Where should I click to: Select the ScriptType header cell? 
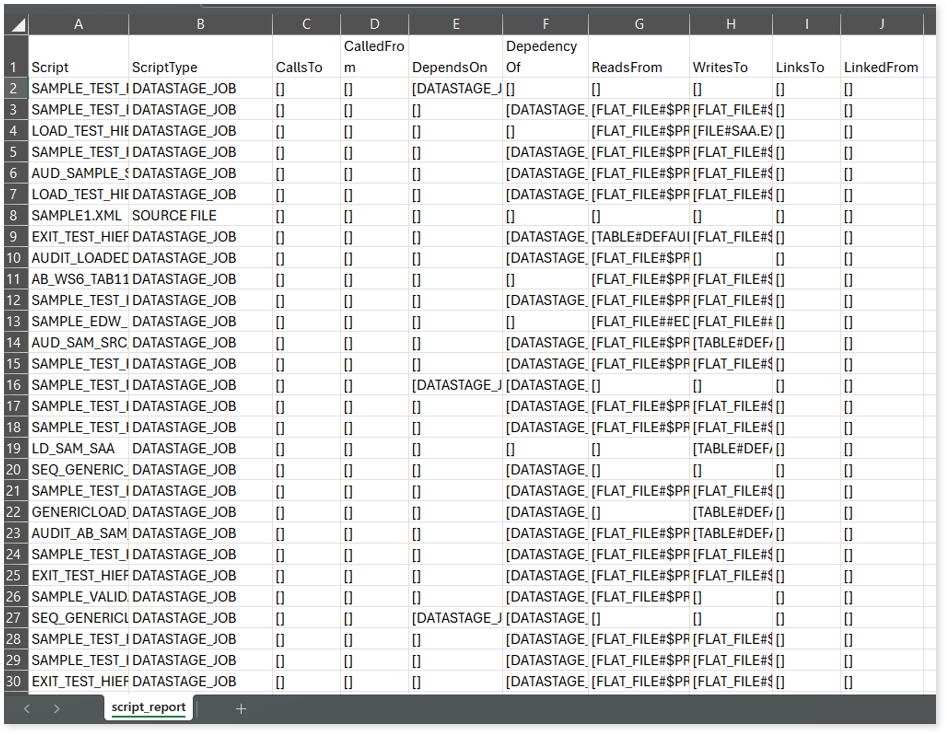click(x=200, y=67)
